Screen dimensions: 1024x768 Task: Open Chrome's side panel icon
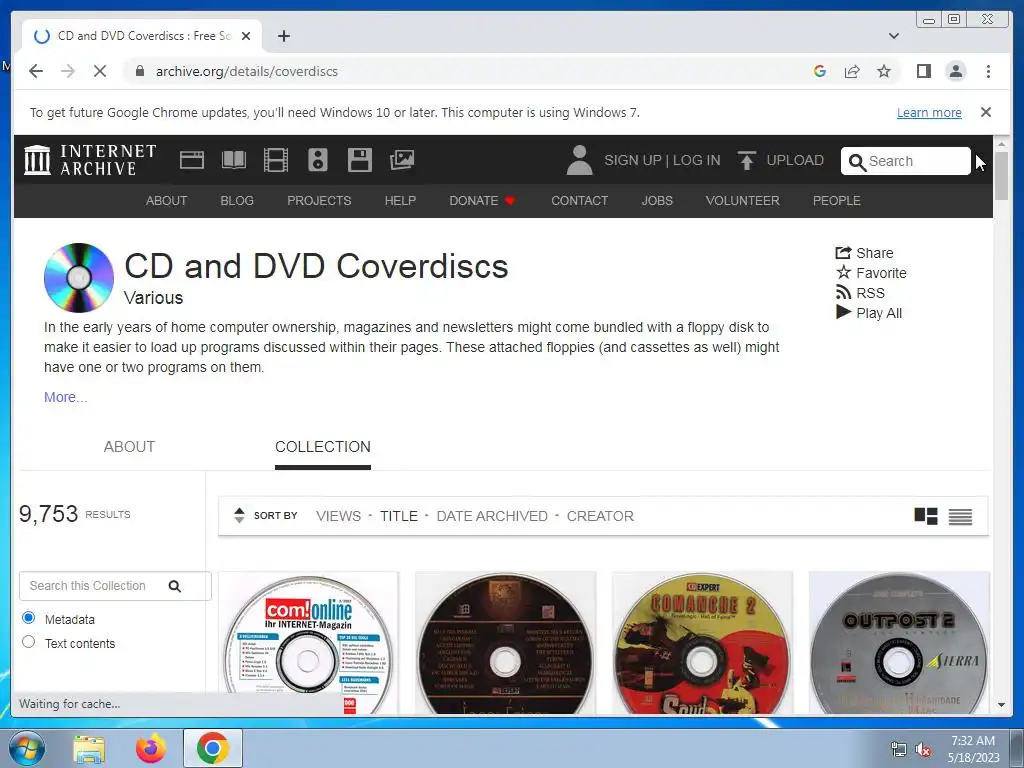click(923, 71)
